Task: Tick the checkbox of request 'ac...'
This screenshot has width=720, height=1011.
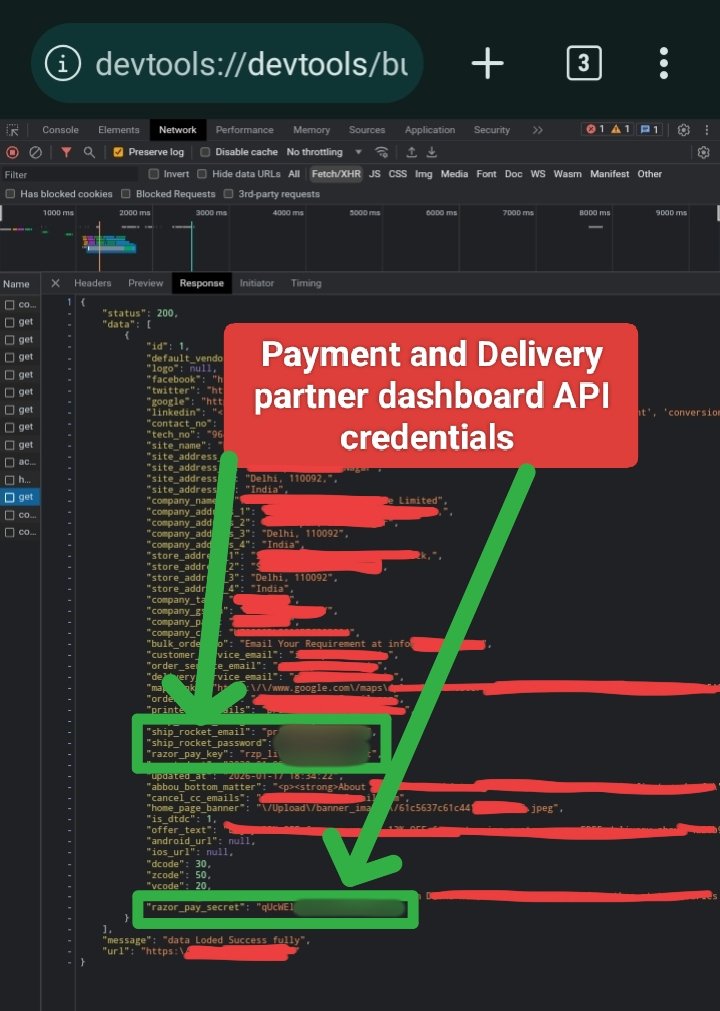Action: (x=10, y=462)
